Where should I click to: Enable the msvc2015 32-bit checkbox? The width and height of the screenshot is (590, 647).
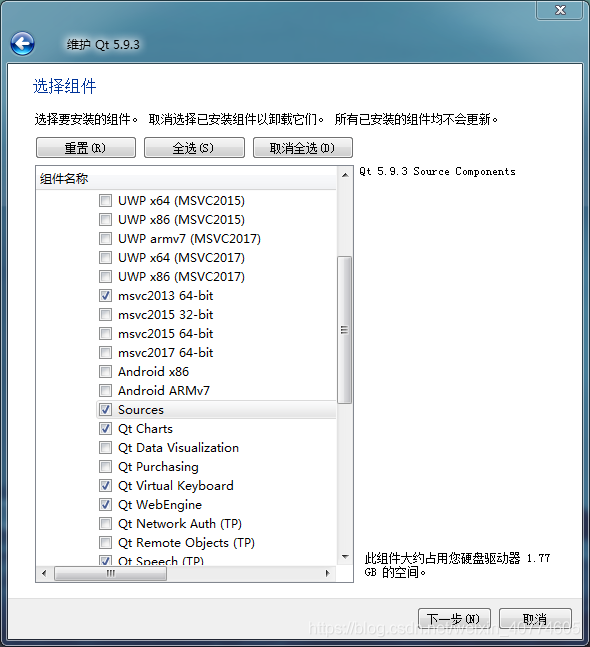[106, 315]
